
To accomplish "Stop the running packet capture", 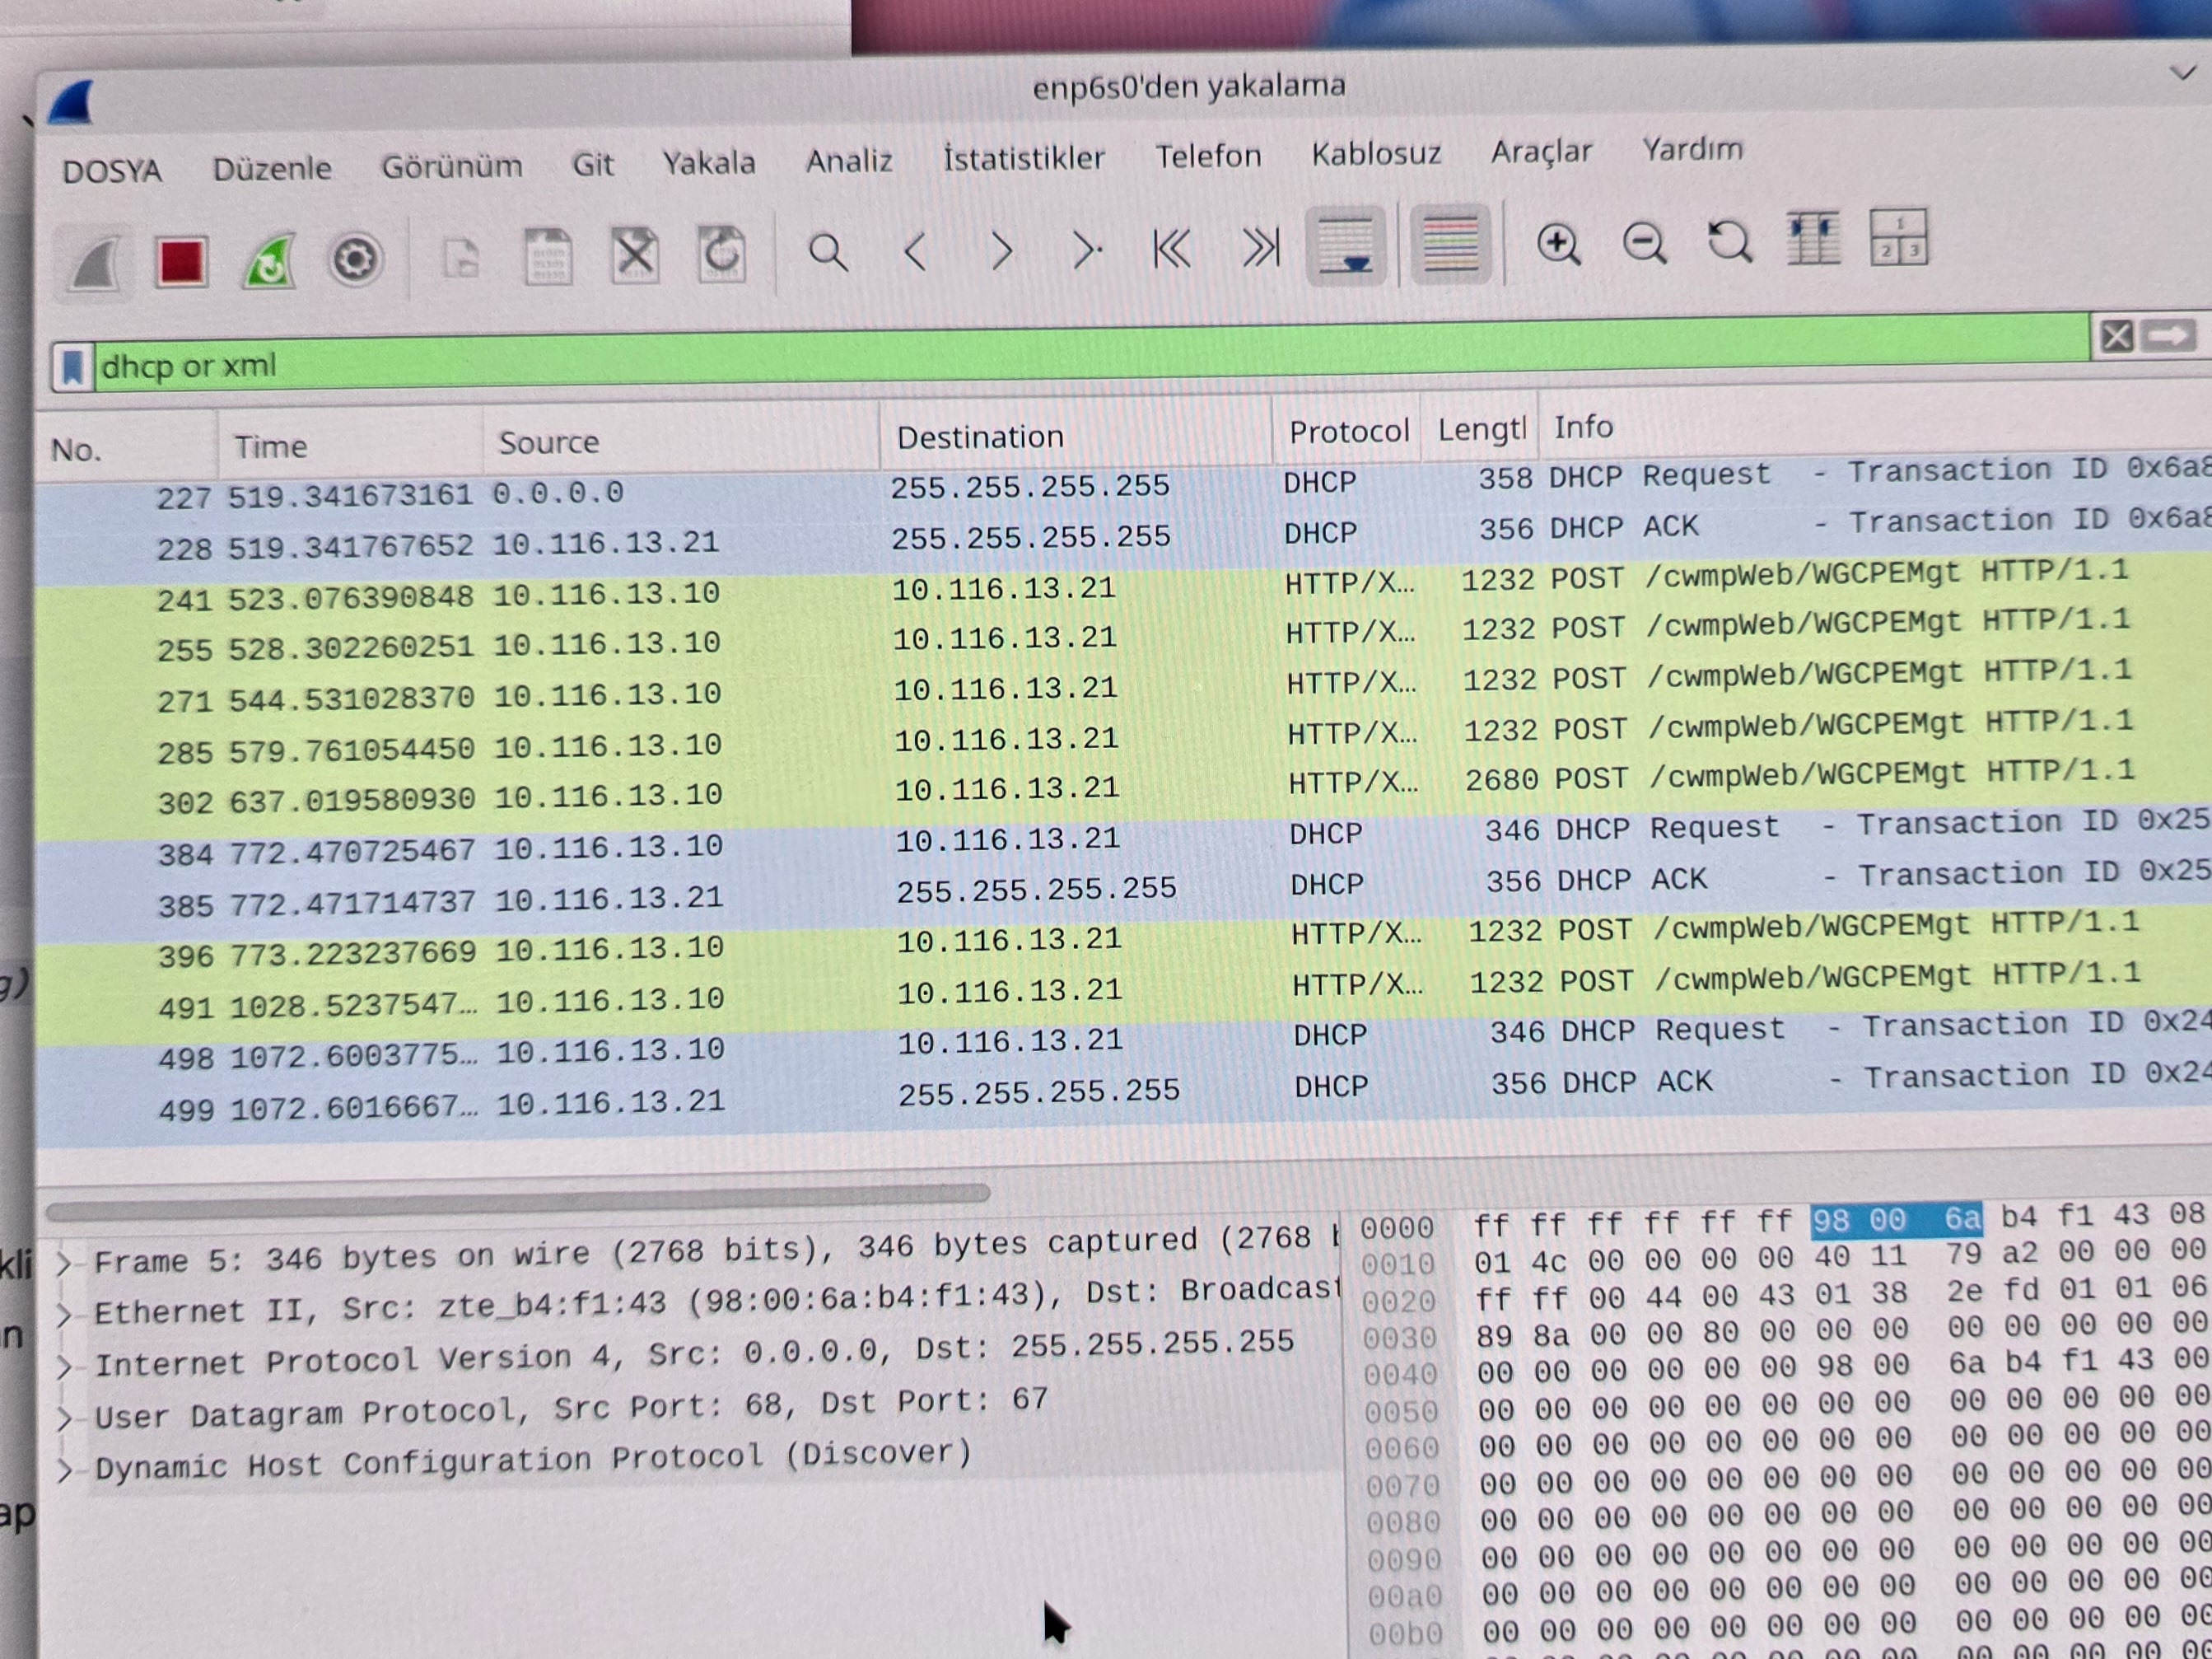I will 181,262.
